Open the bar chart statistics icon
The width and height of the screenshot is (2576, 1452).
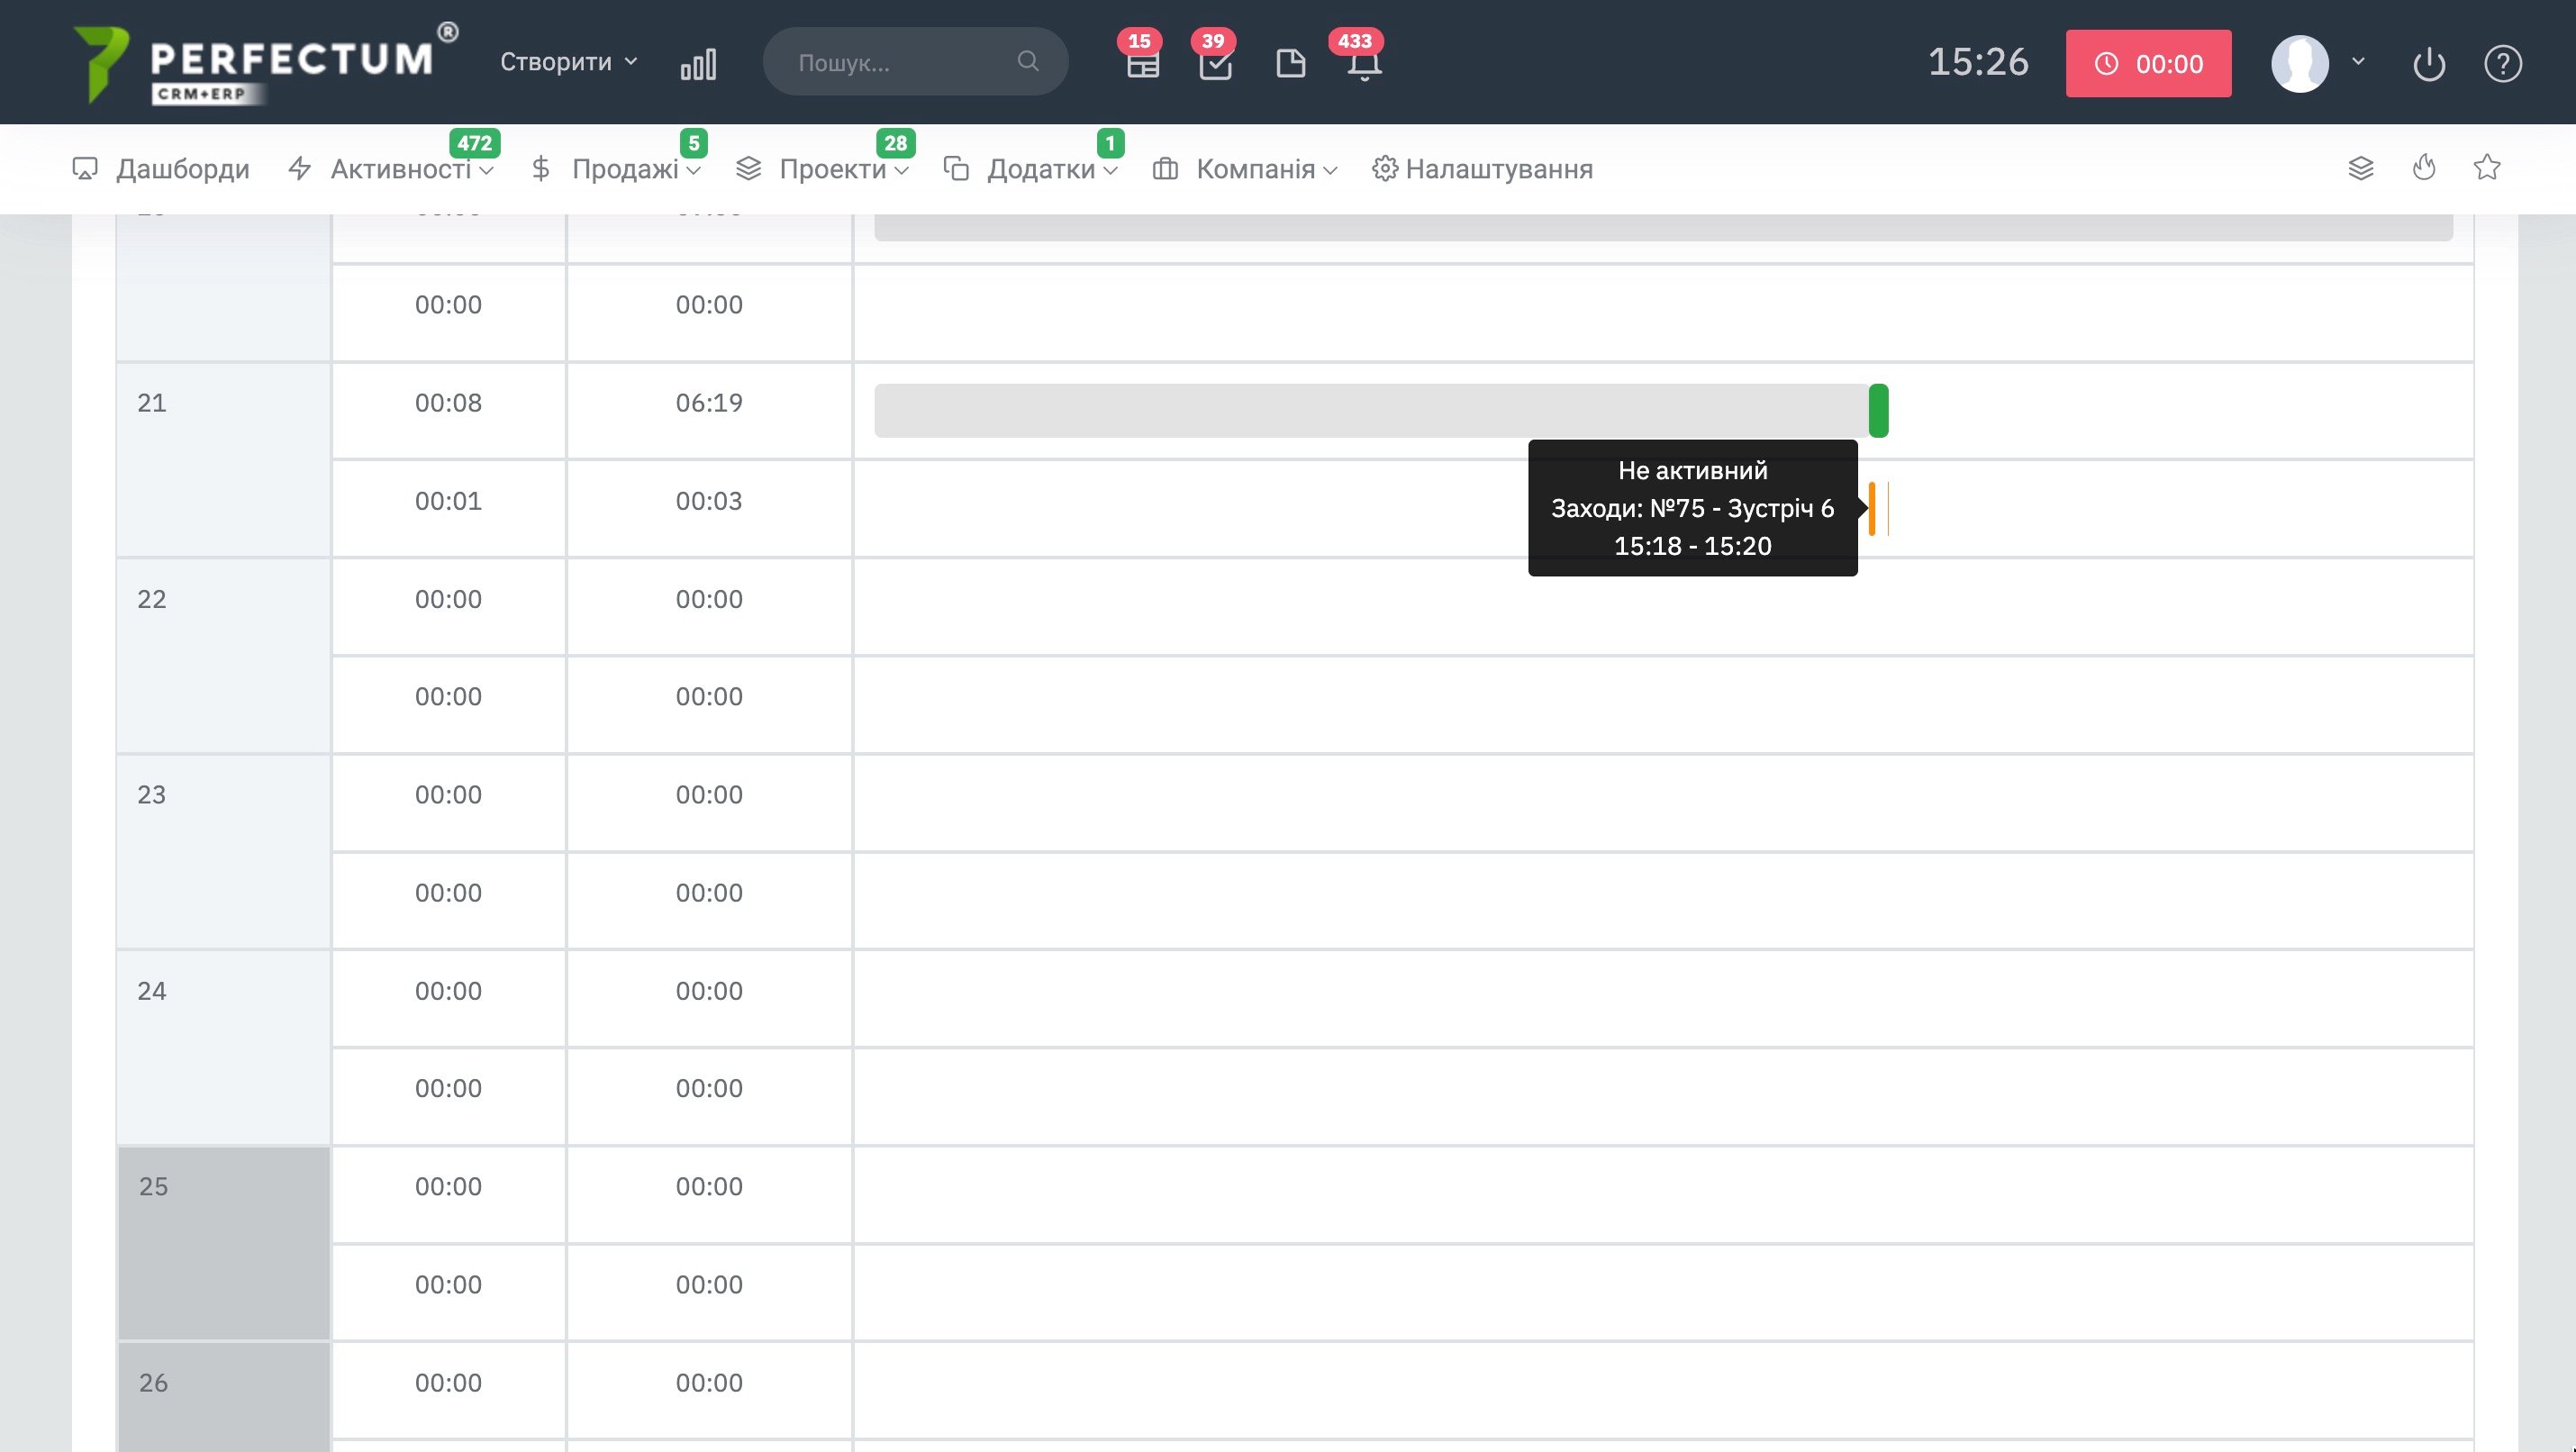pyautogui.click(x=698, y=64)
